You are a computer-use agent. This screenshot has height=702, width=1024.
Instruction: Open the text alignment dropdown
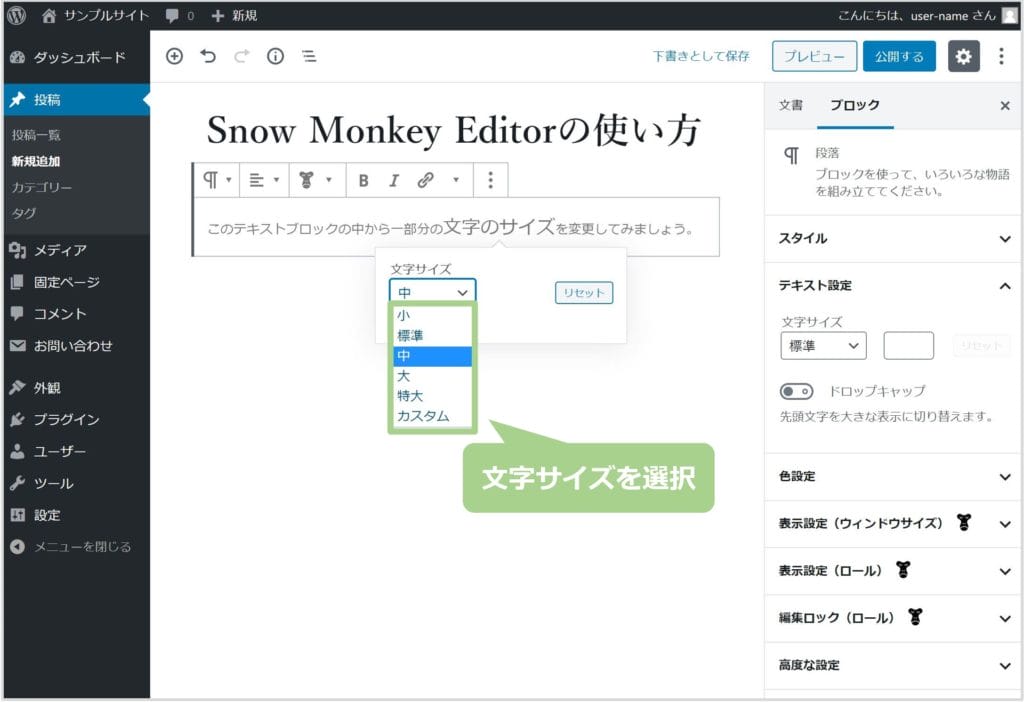264,180
